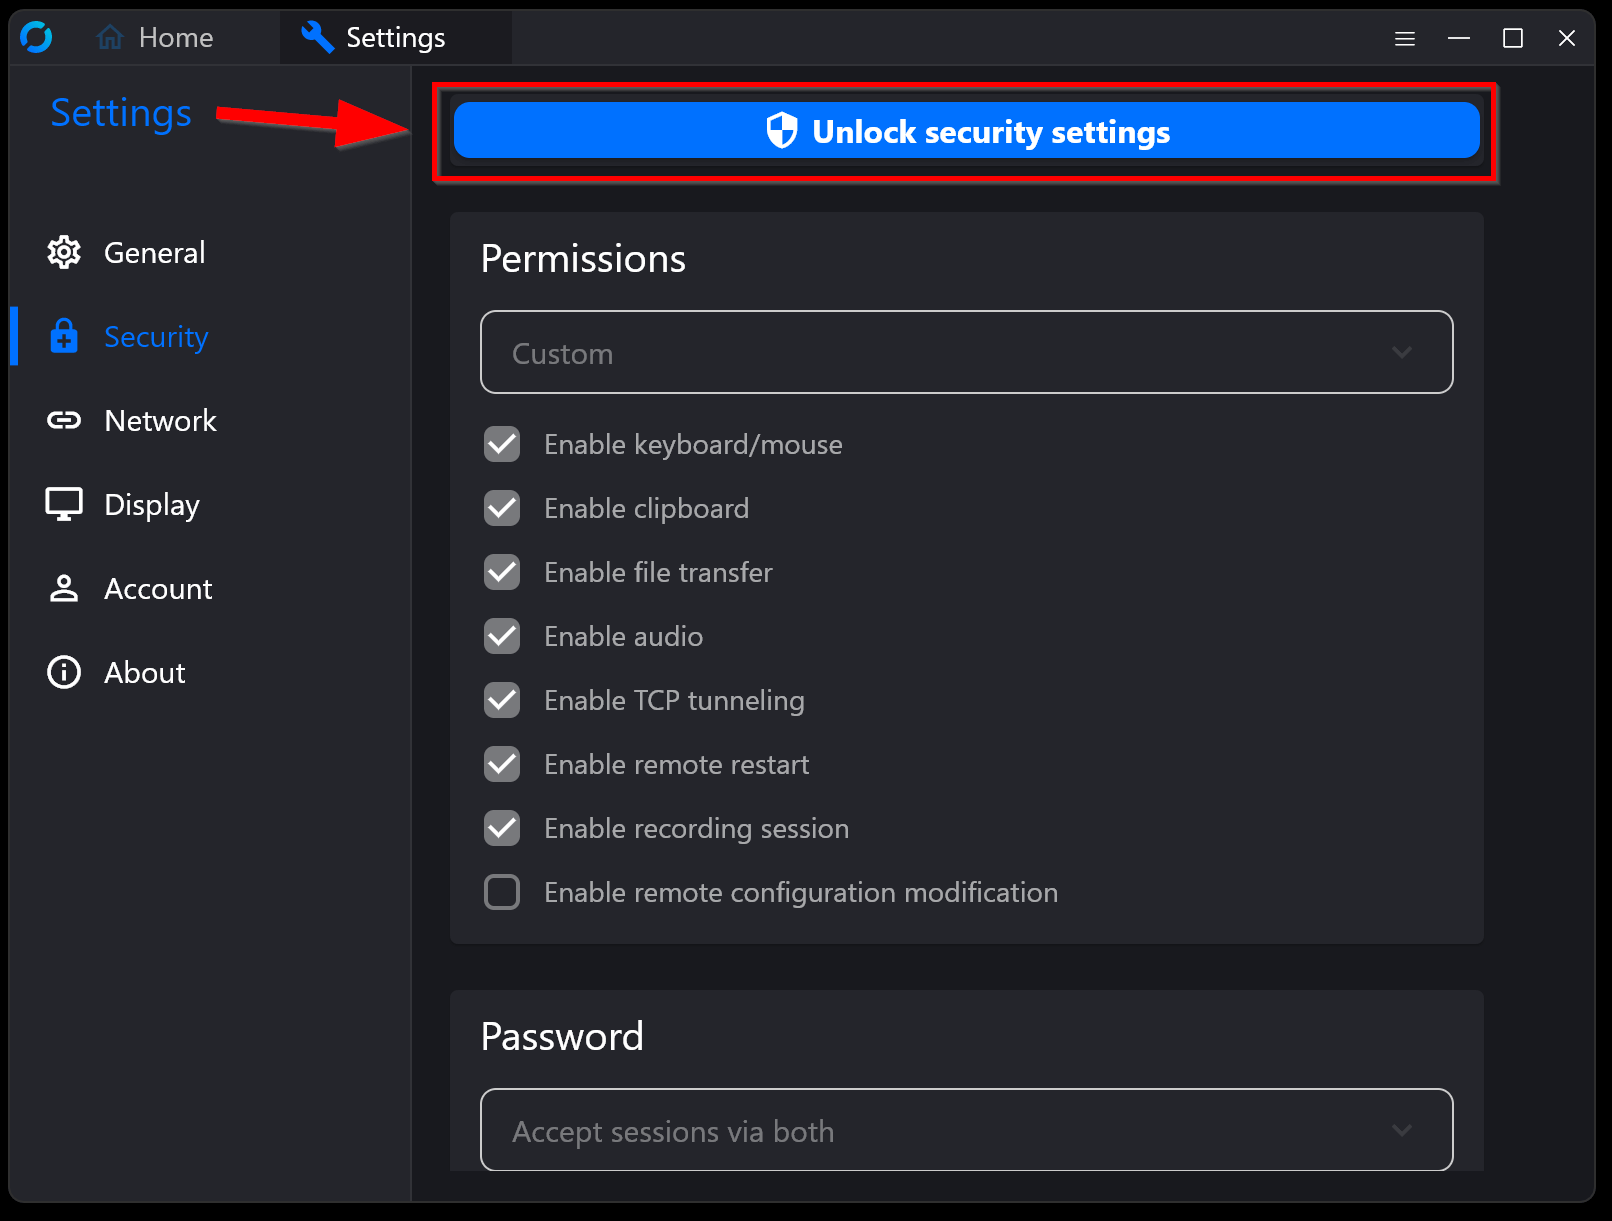Open the Network settings section
The image size is (1612, 1221).
point(160,420)
